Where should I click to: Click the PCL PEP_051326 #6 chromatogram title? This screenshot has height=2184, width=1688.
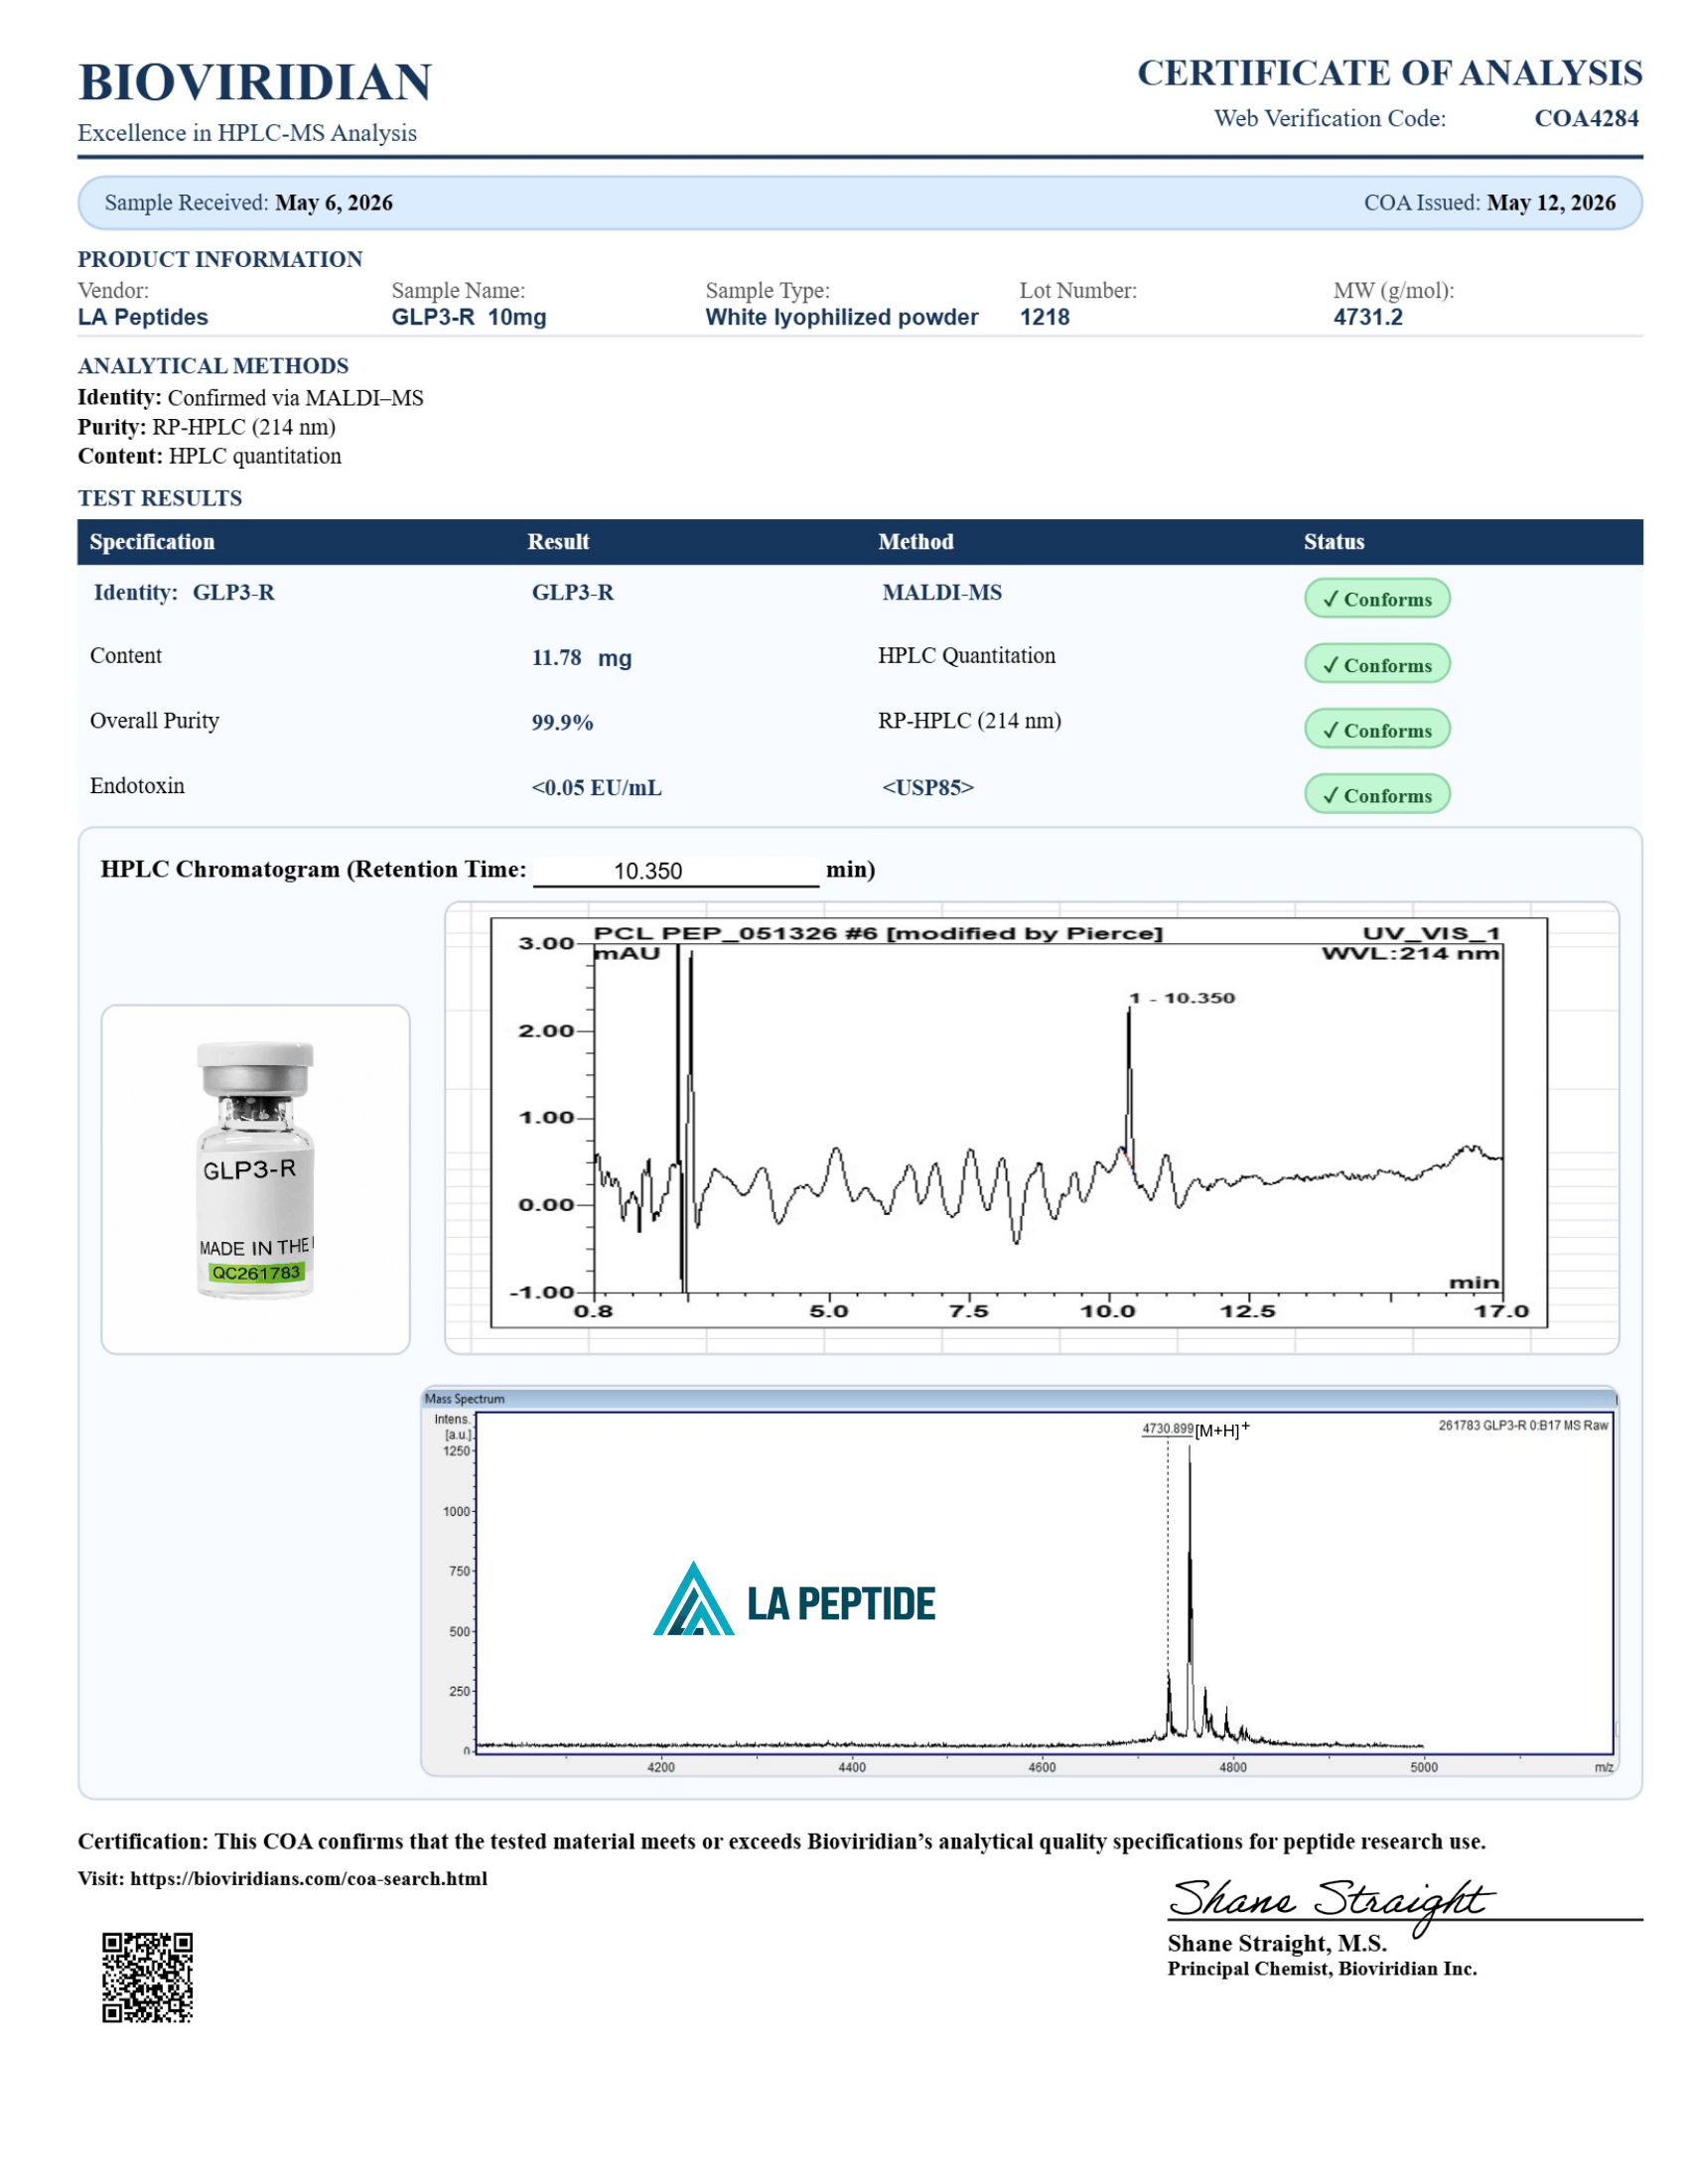pos(877,933)
